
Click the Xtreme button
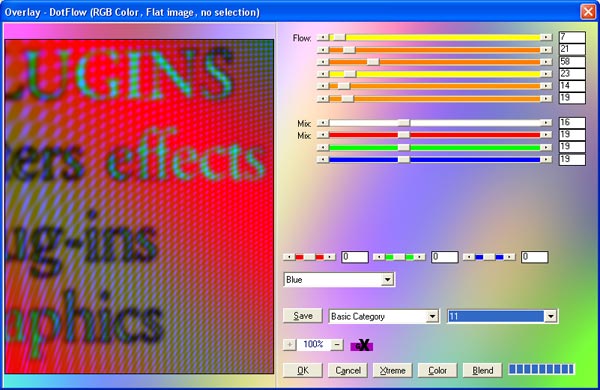pos(393,370)
